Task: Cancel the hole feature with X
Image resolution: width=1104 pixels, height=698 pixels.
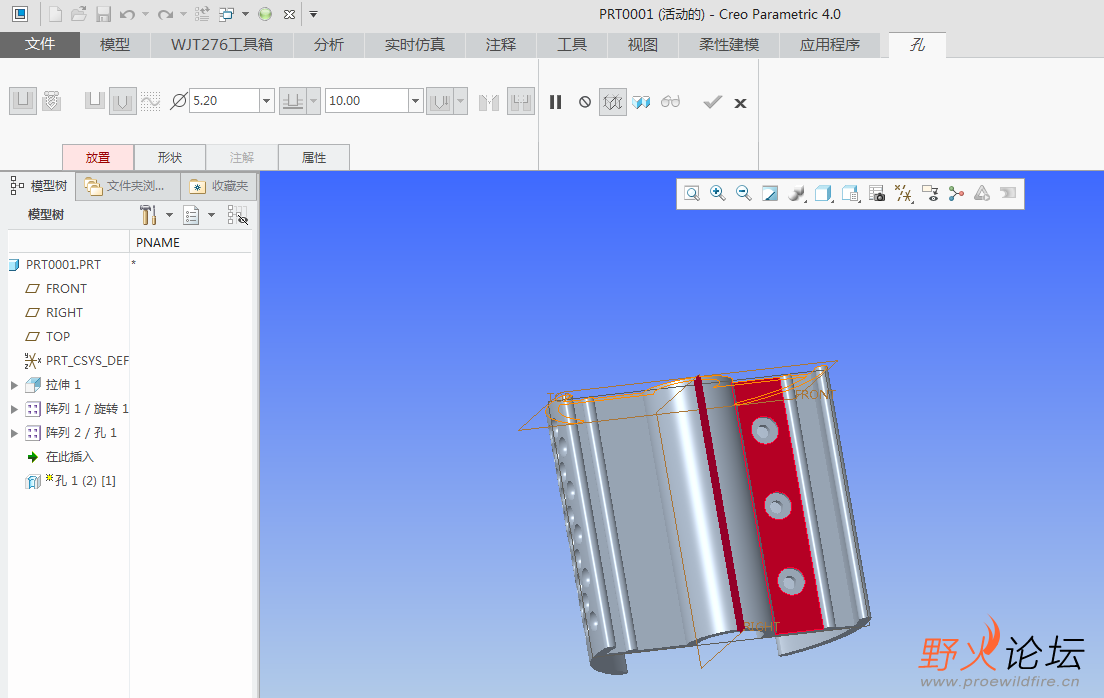Action: pos(740,103)
